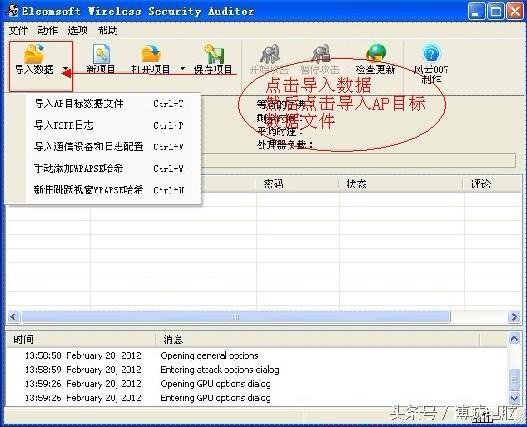Viewport: 527px width, 427px height.
Task: Click the 平均速度 label
Action: (x=280, y=131)
